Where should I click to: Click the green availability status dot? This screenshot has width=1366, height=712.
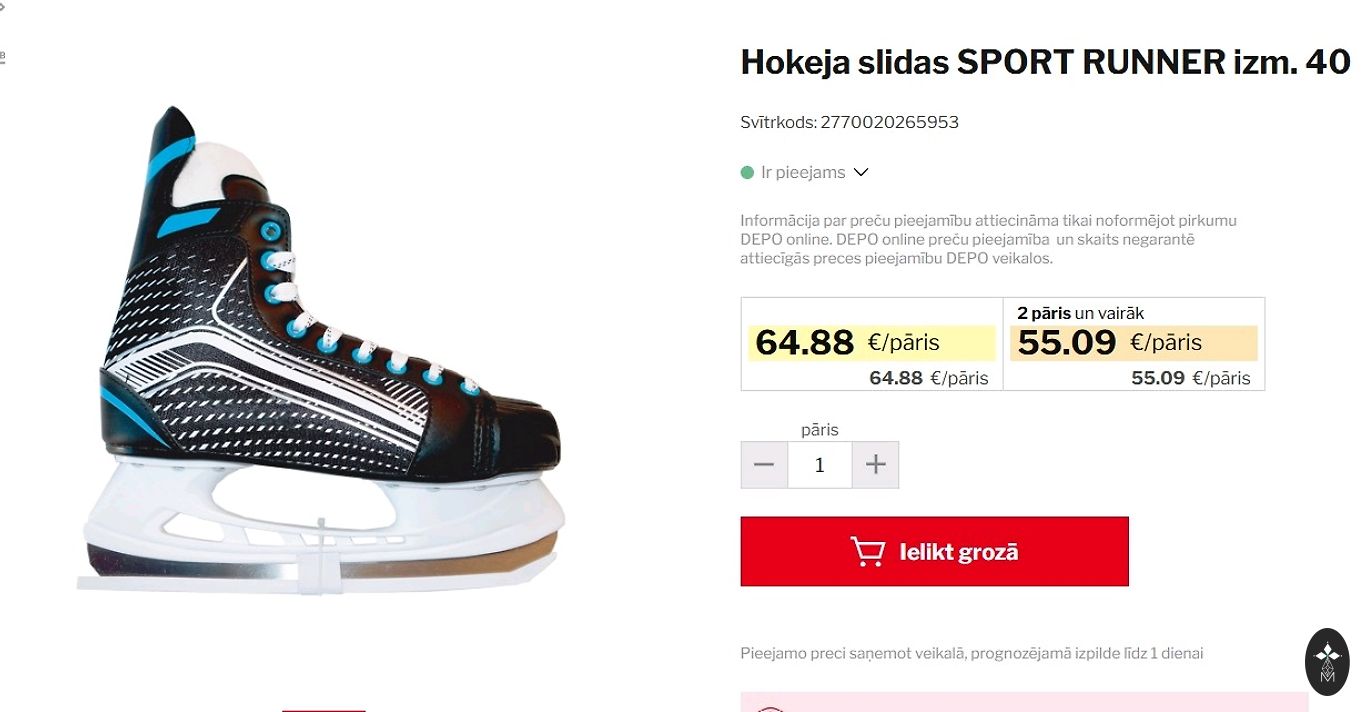(747, 173)
